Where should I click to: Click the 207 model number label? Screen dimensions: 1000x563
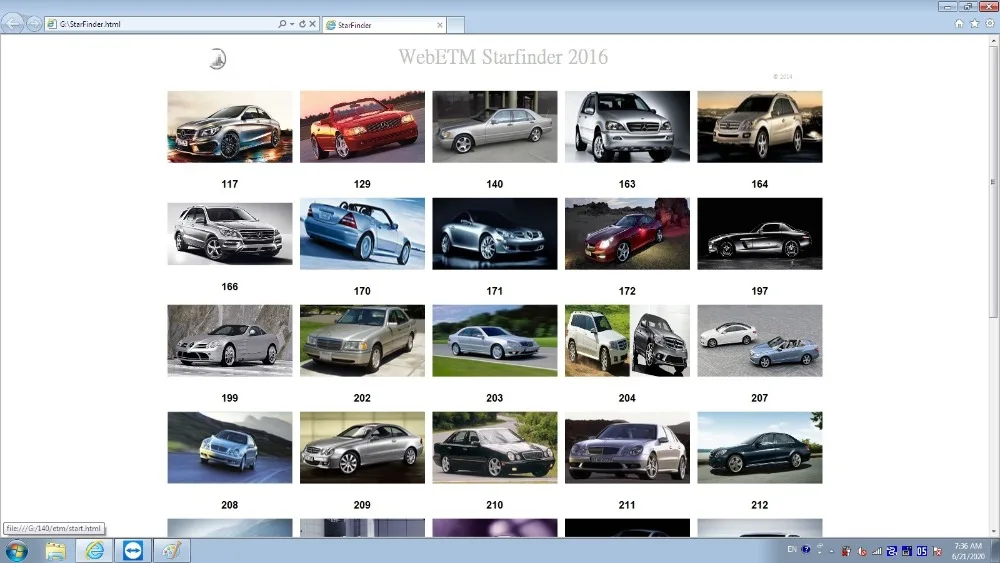tap(760, 398)
